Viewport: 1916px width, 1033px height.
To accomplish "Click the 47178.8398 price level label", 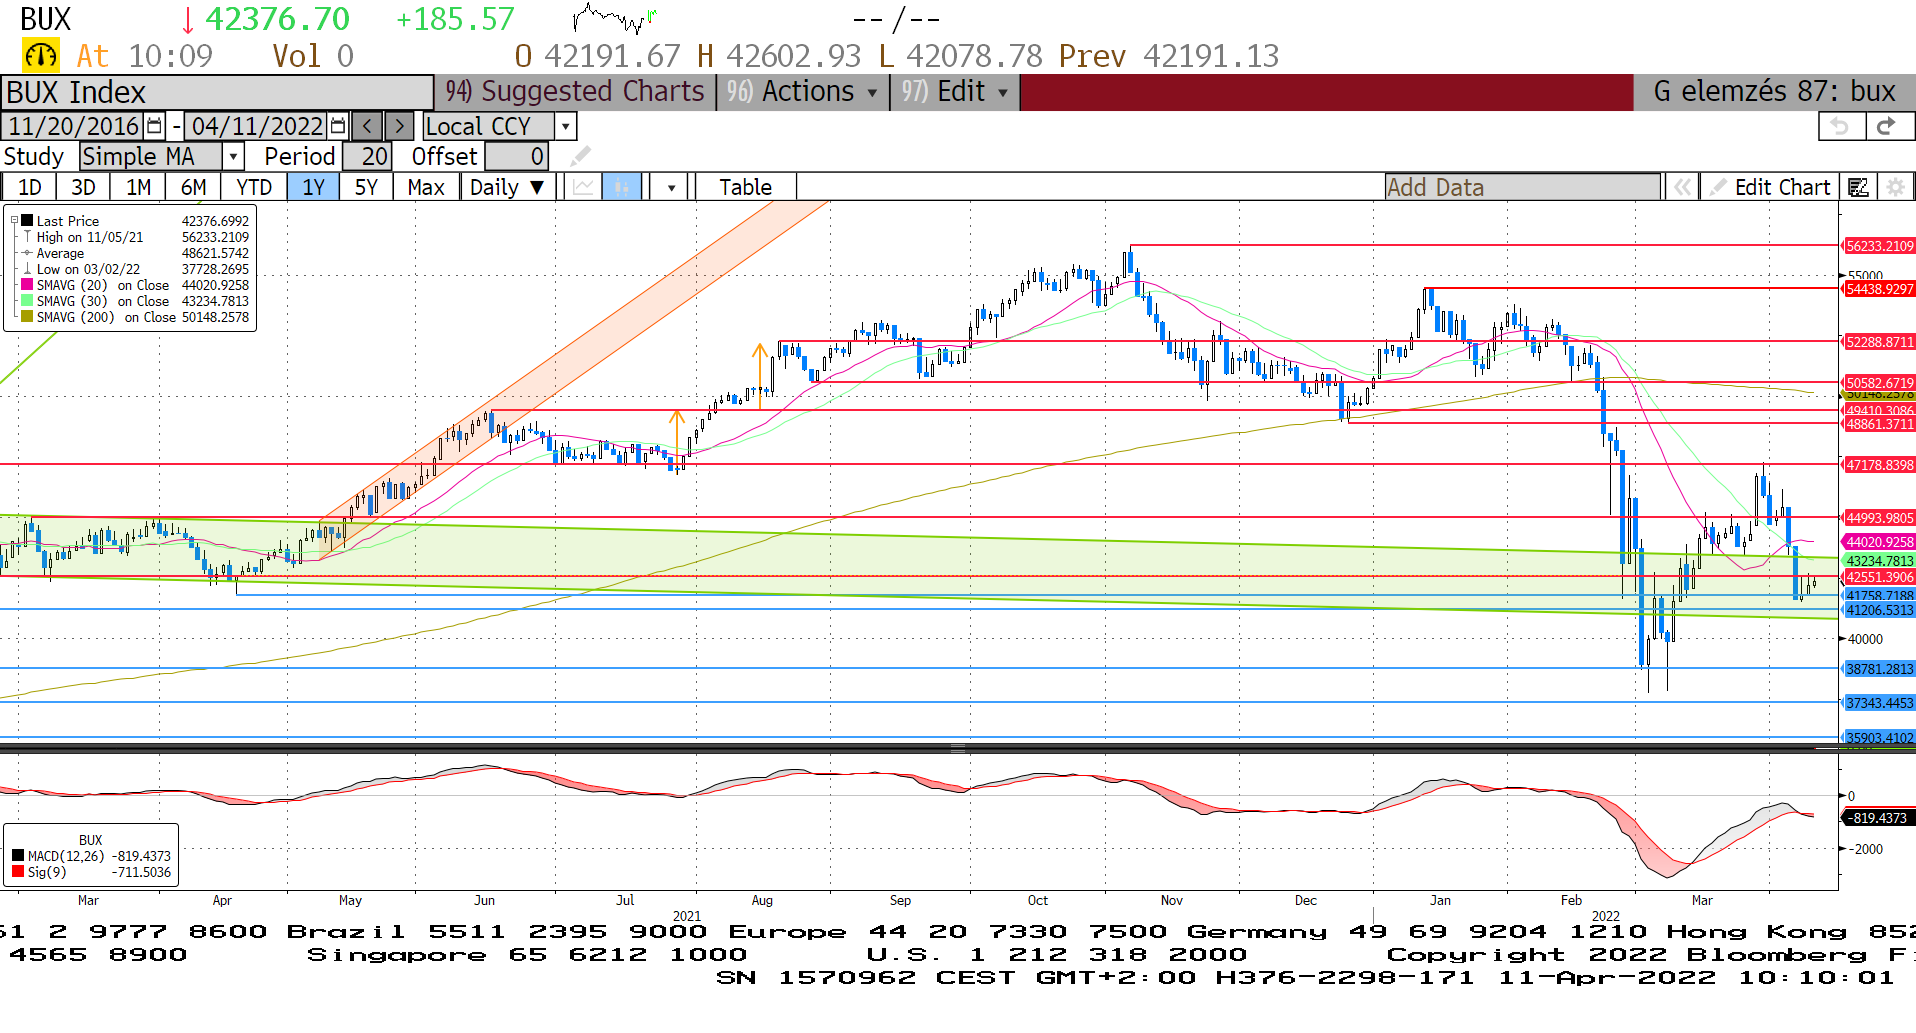I will (x=1879, y=465).
